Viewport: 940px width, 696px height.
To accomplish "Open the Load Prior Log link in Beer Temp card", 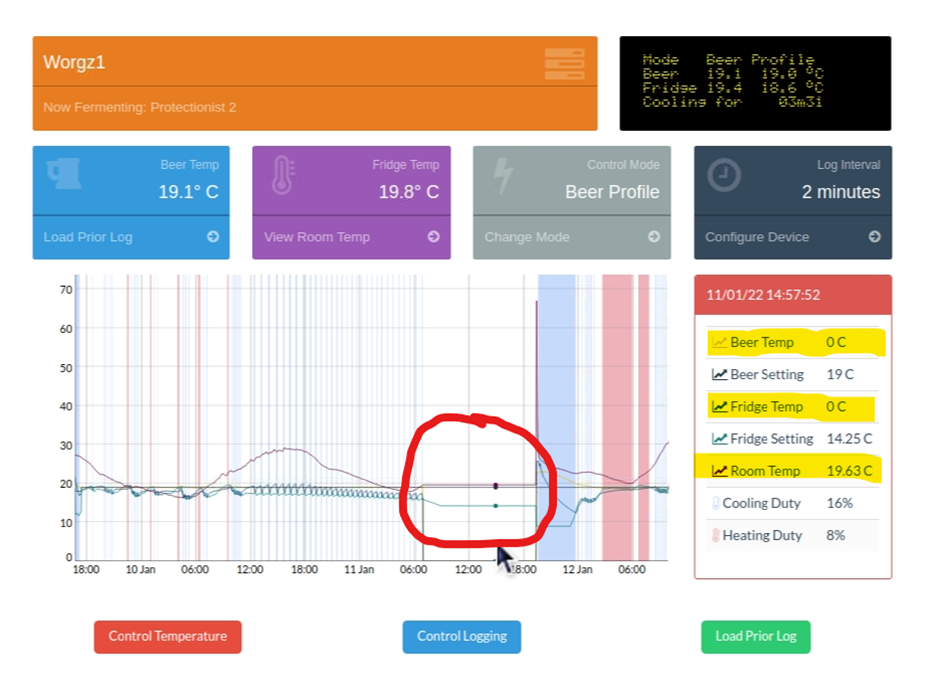I will 88,237.
